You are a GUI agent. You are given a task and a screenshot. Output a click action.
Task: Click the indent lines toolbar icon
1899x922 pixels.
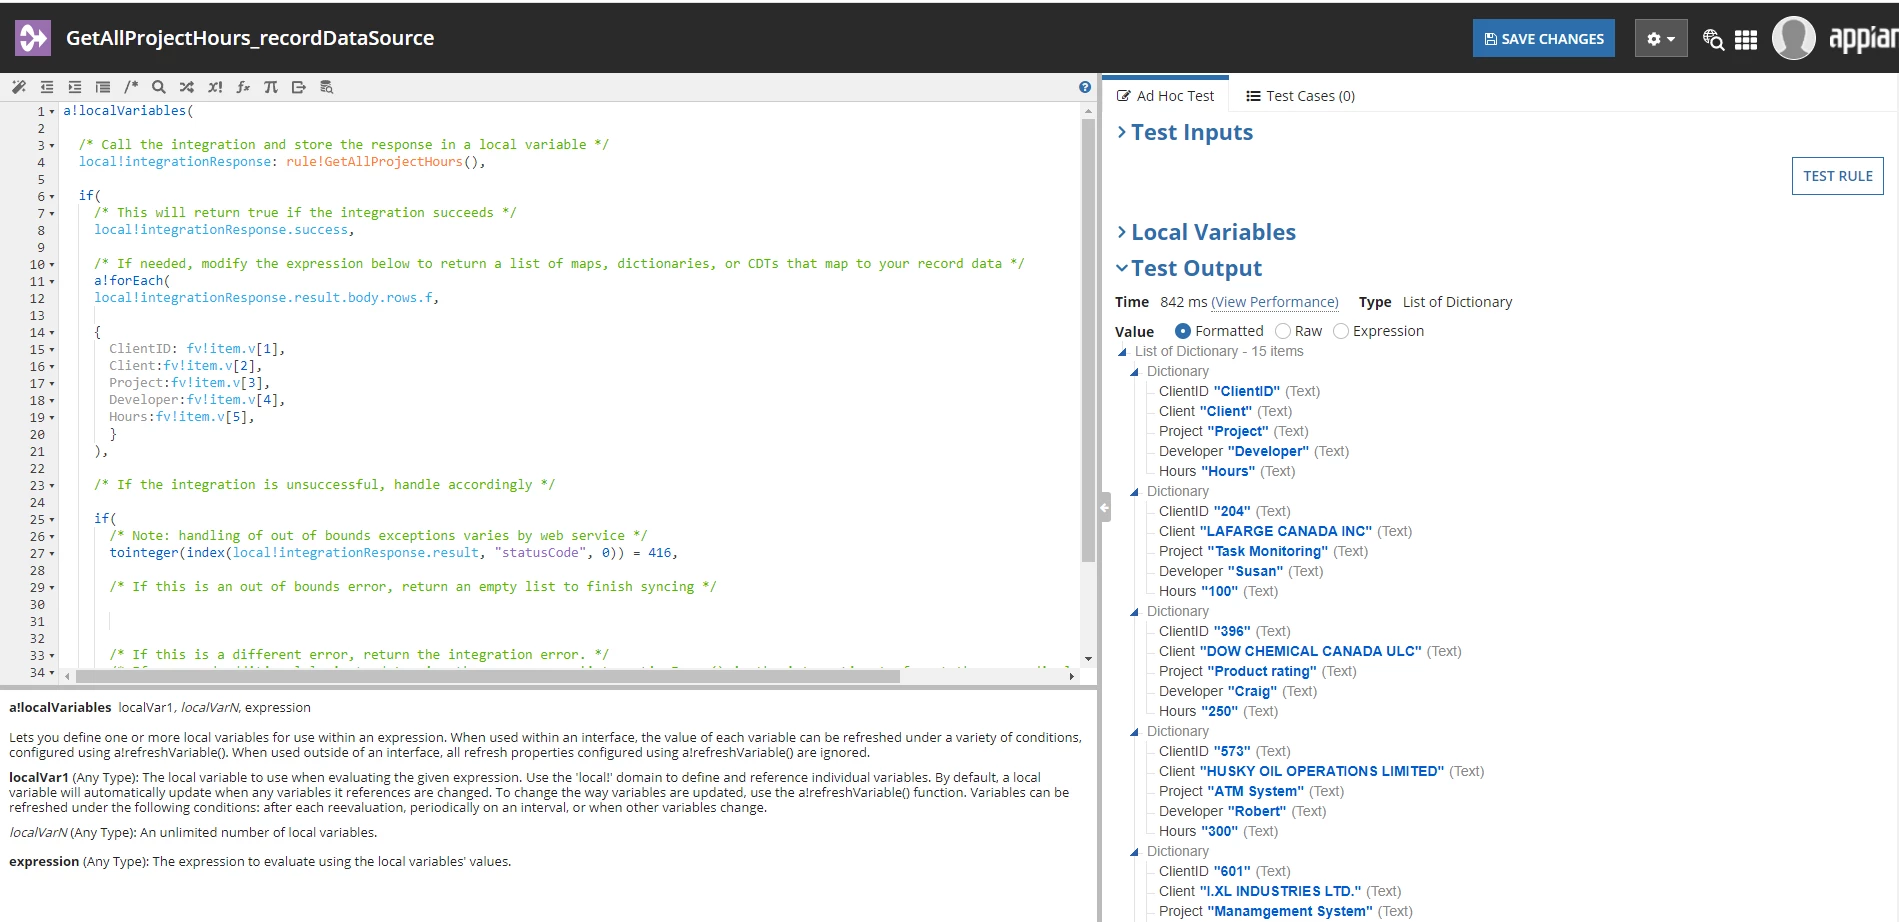75,87
